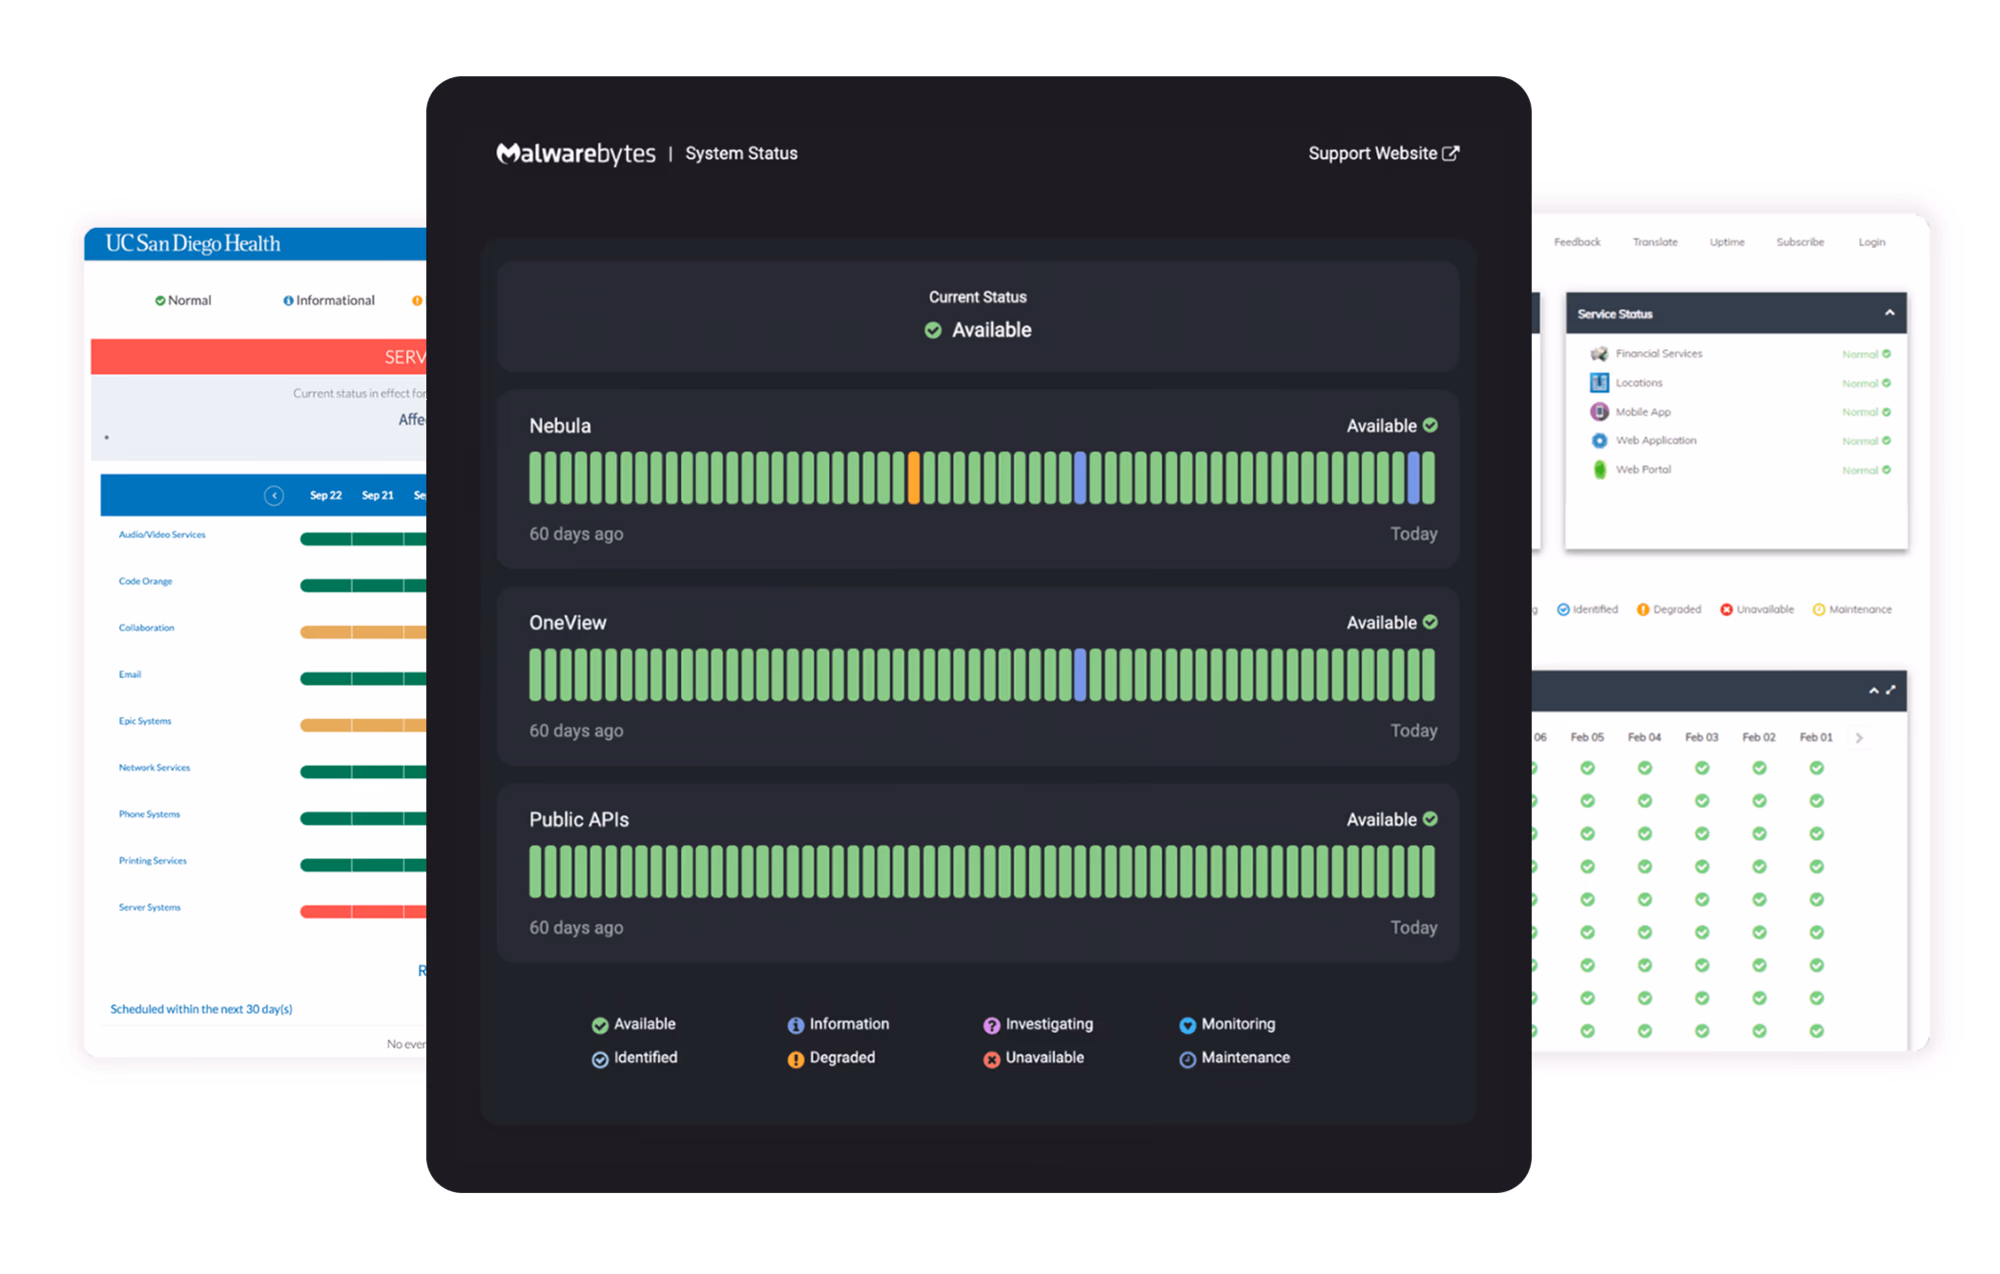
Task: Select the Informational status filter
Action: point(329,300)
